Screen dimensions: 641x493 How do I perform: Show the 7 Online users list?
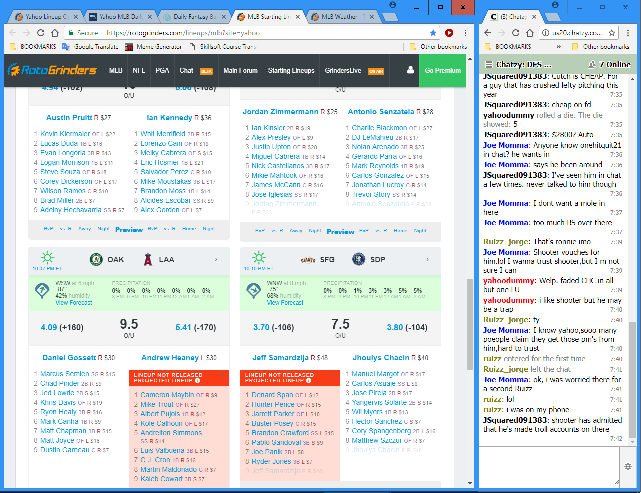point(609,65)
